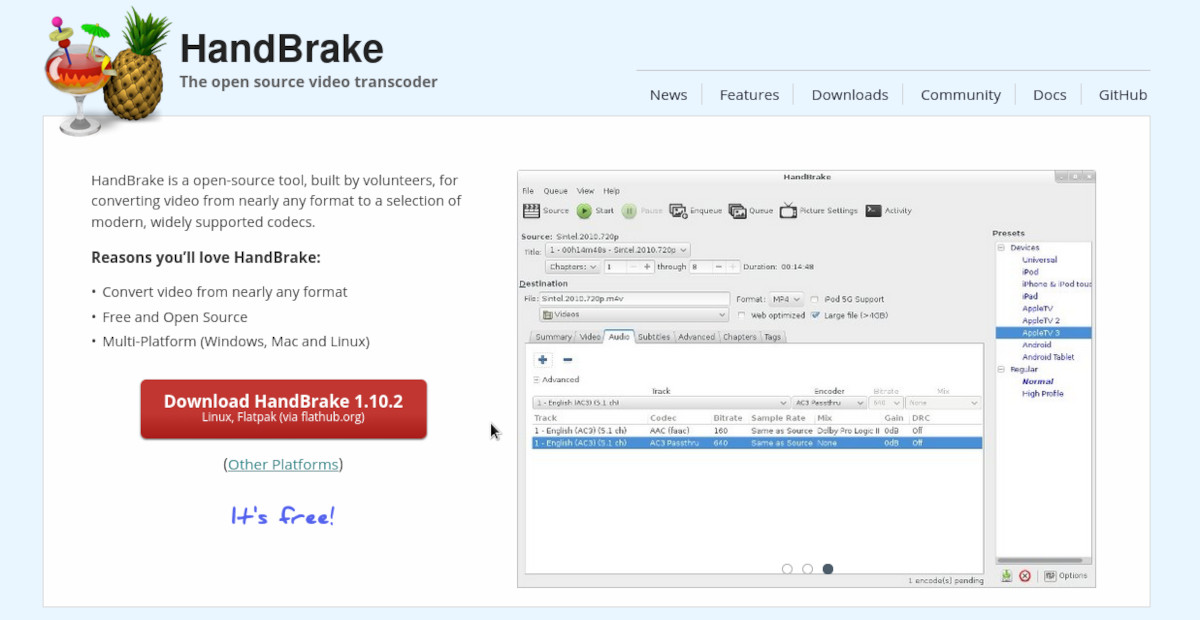Follow the Other Platforms link

pyautogui.click(x=283, y=464)
